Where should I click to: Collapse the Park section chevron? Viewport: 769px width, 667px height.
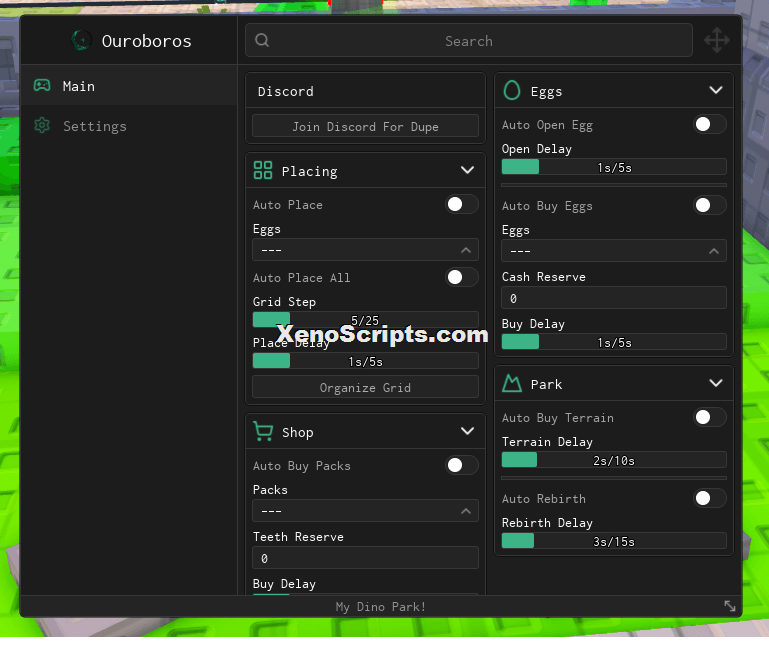click(x=716, y=383)
